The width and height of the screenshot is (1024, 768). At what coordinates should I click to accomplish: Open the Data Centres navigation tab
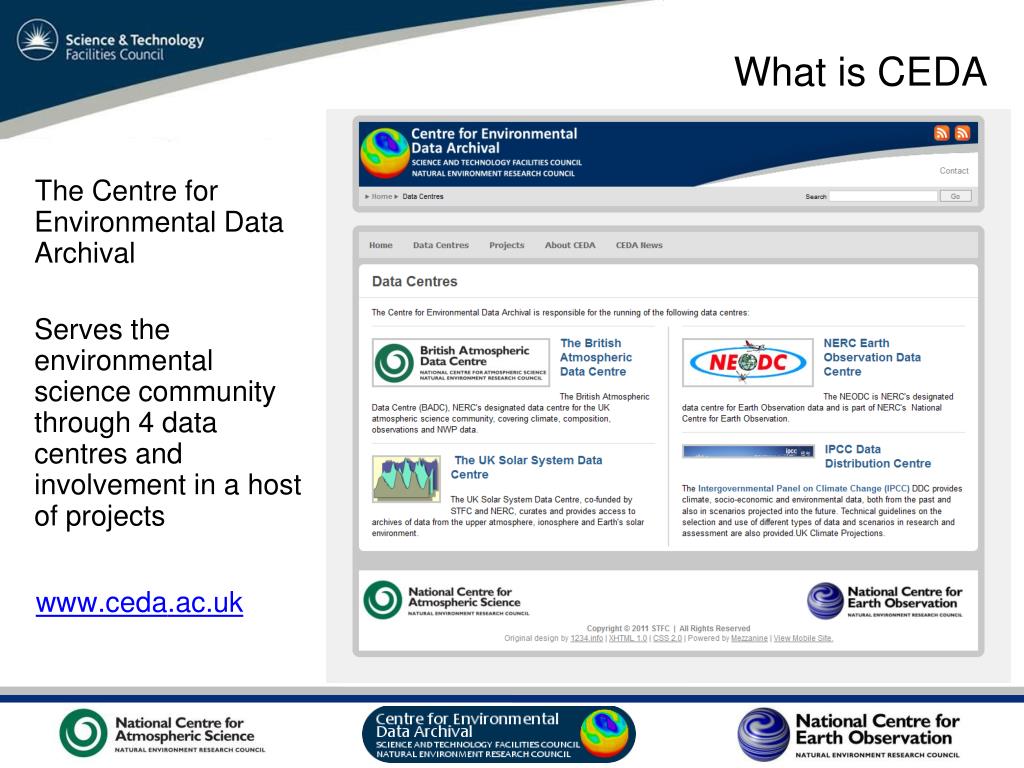pos(441,245)
